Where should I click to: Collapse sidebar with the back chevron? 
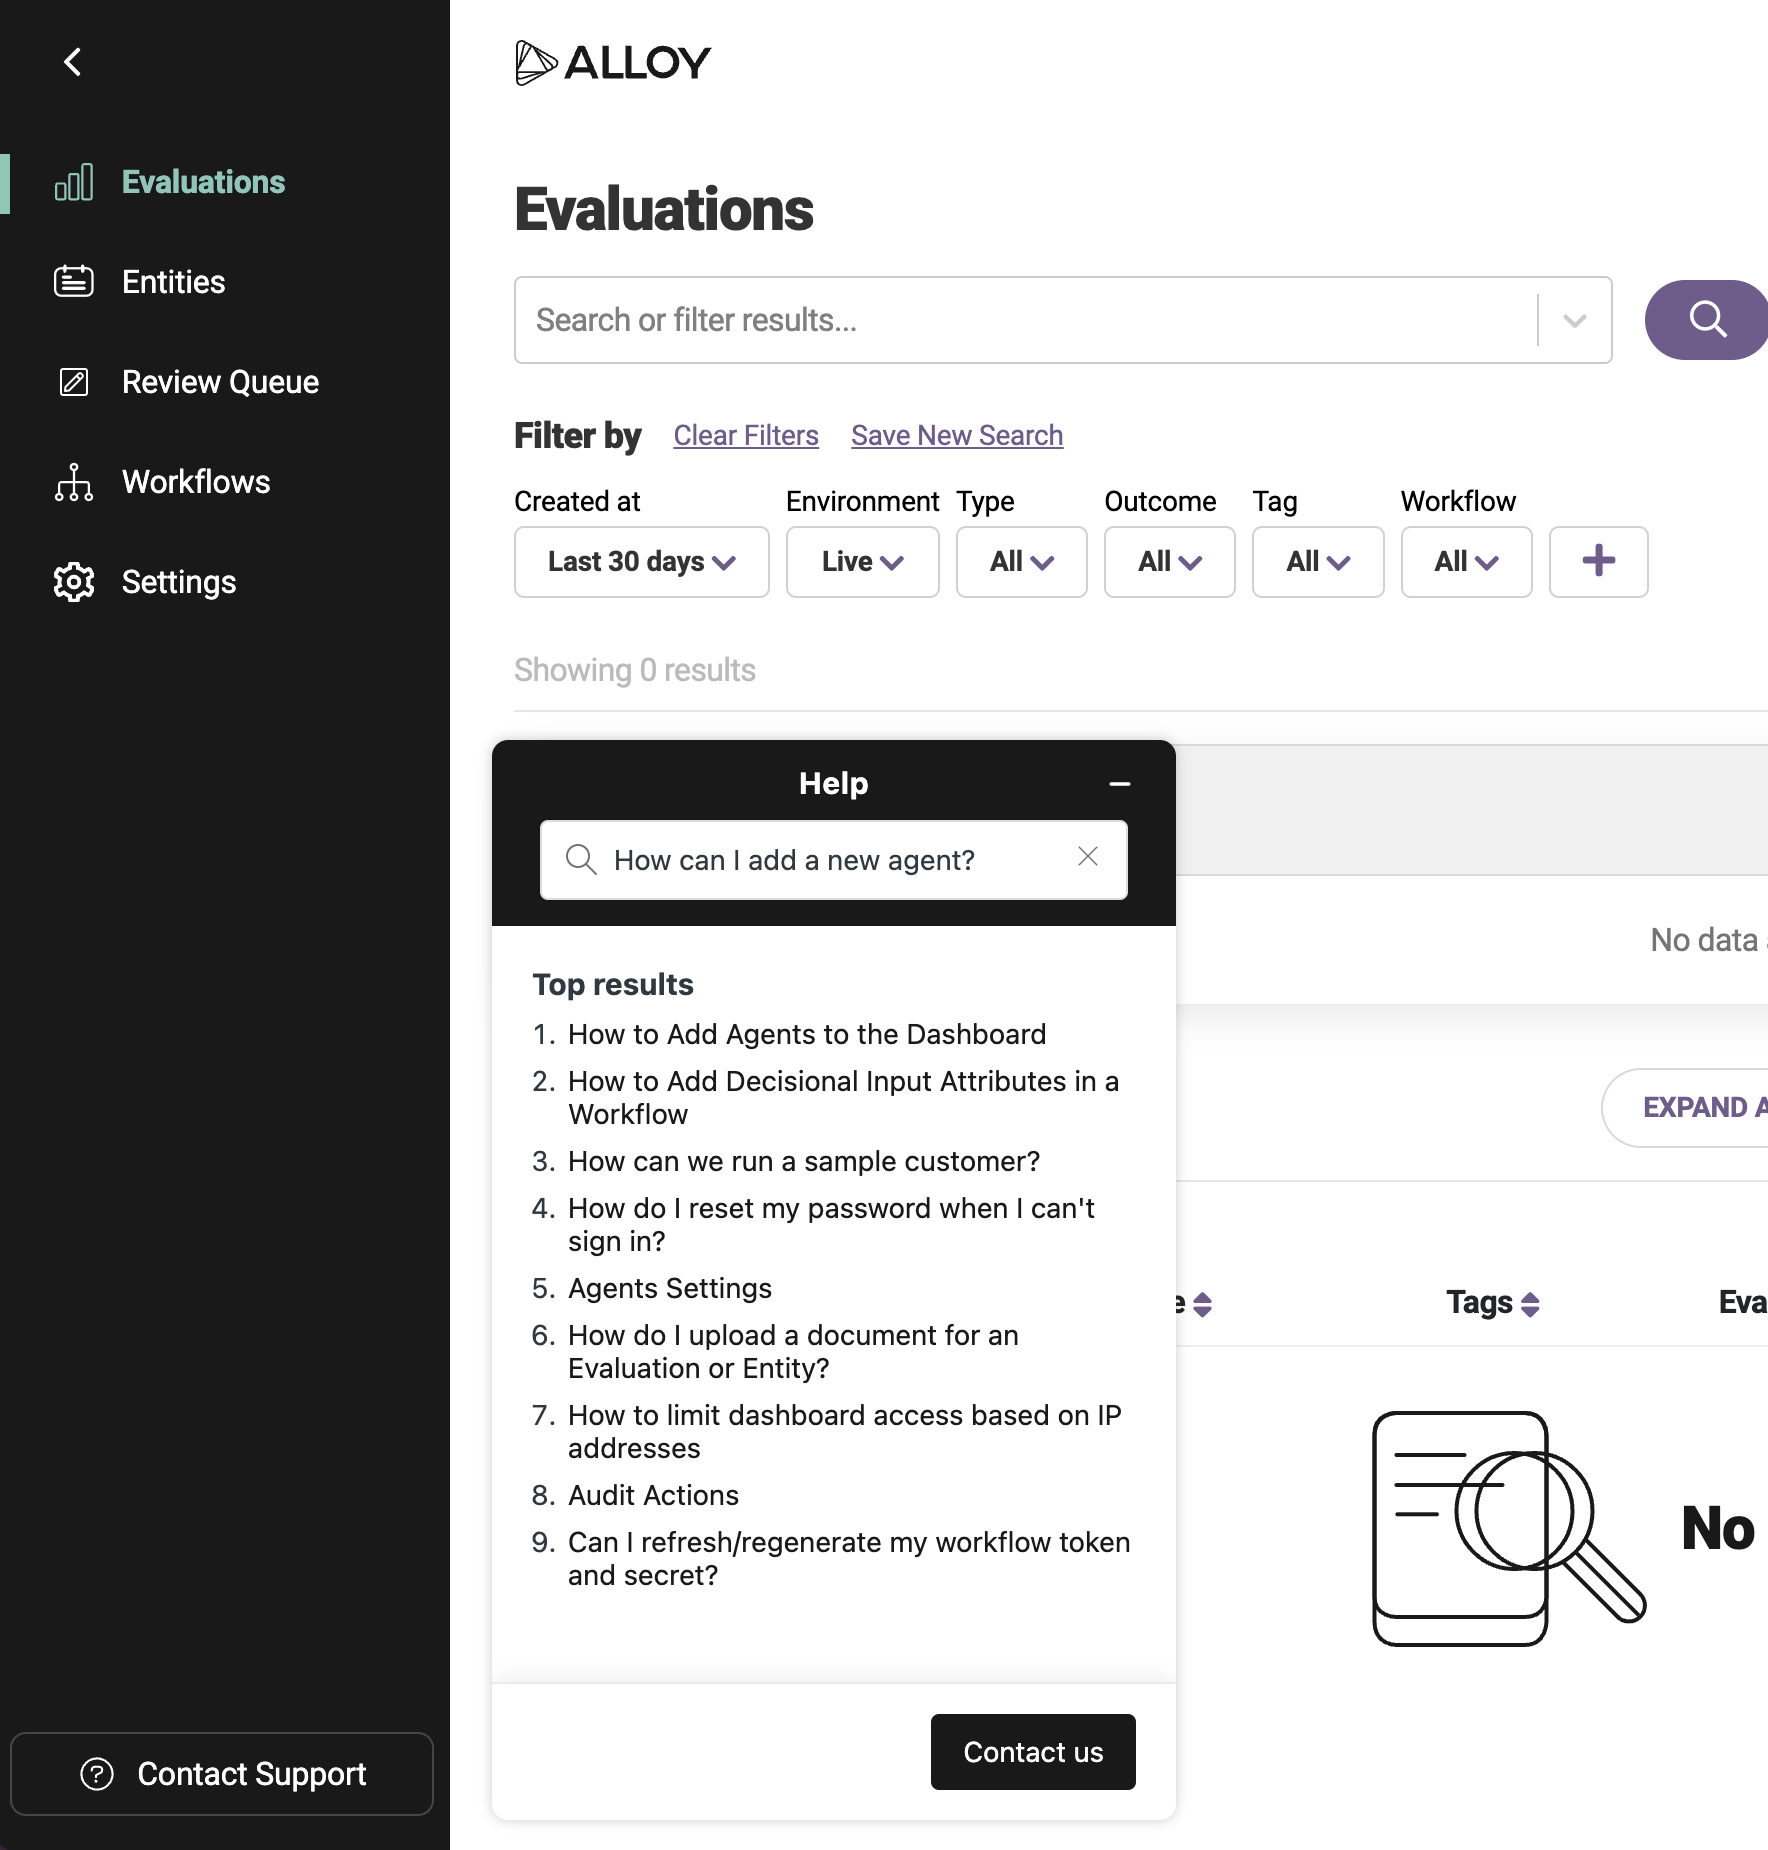(x=73, y=62)
